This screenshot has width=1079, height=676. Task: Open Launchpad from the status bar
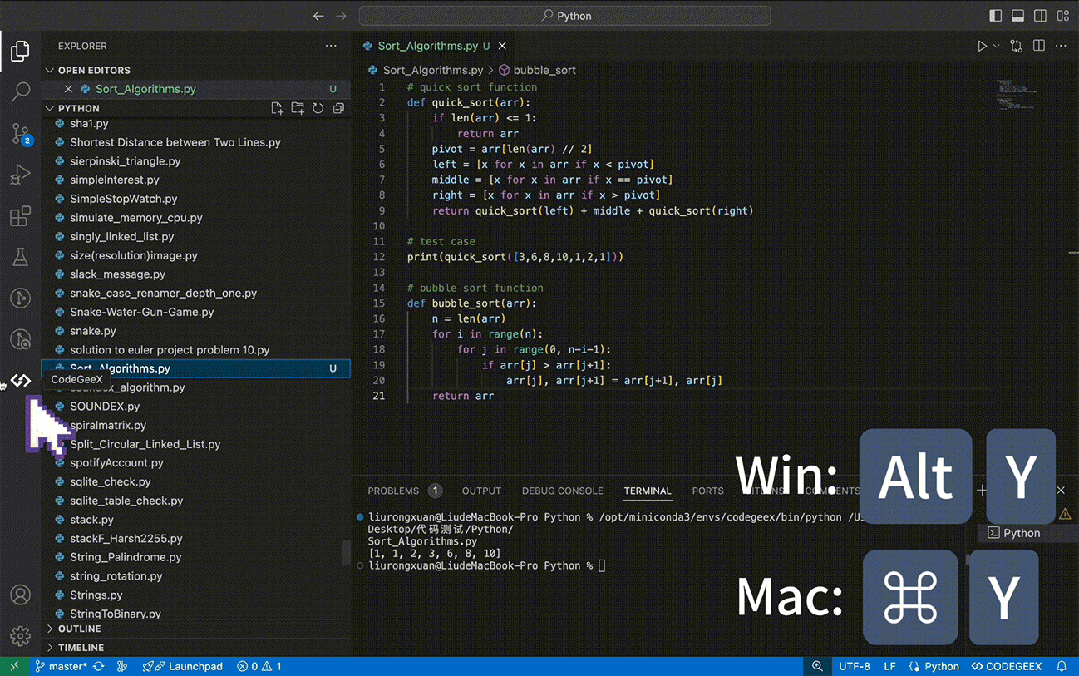[183, 666]
